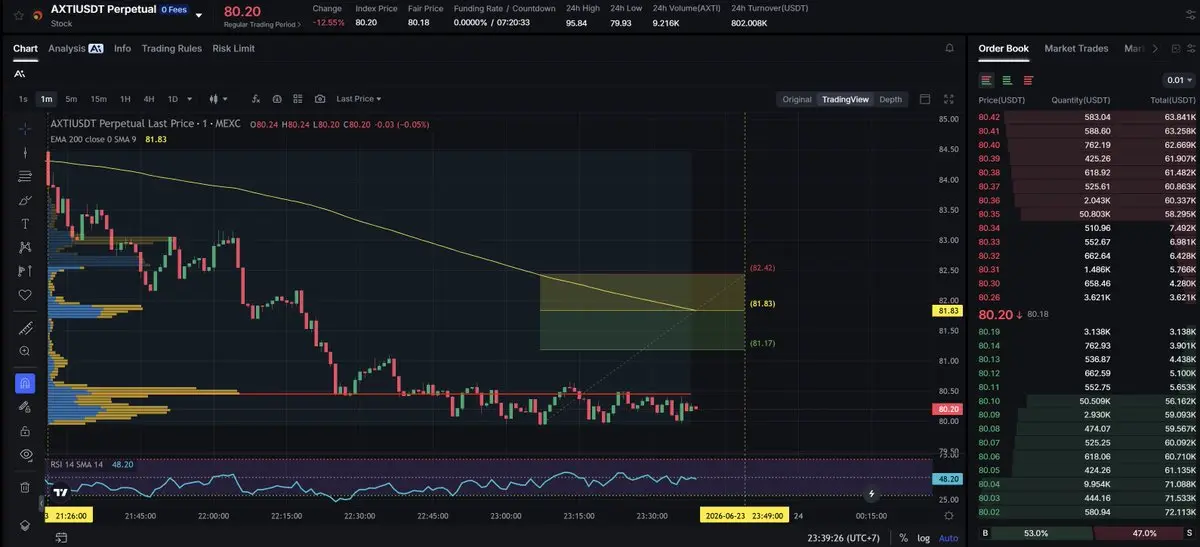Select the chart patterns tool
1200x547 pixels.
click(25, 247)
